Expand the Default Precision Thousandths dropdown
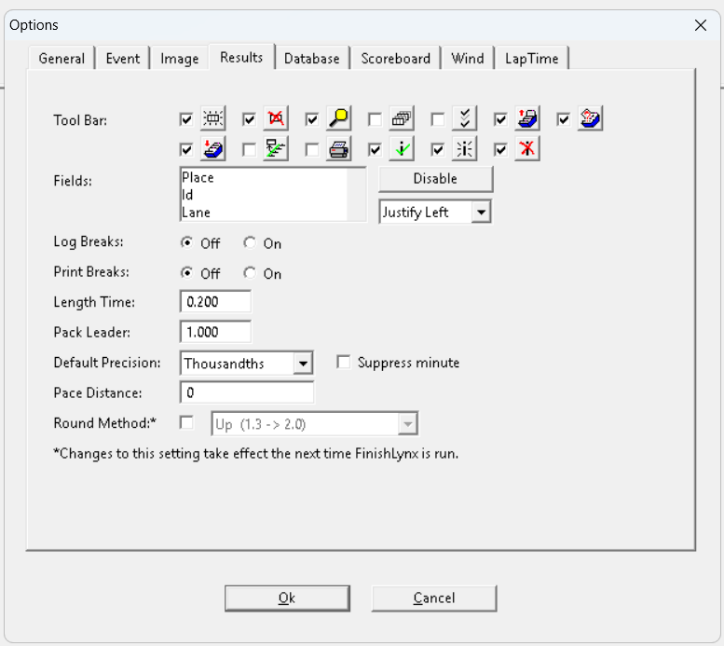 (x=303, y=363)
